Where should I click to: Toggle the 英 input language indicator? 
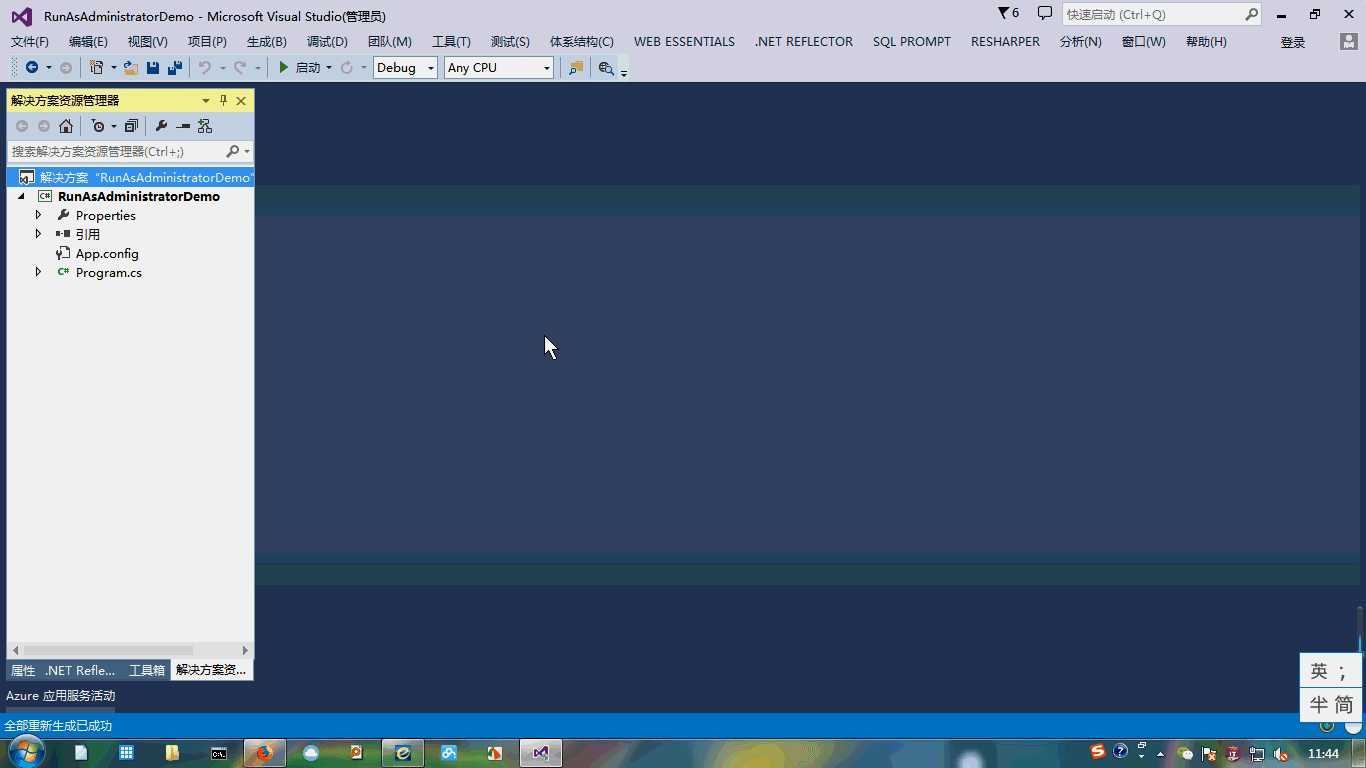point(1319,671)
